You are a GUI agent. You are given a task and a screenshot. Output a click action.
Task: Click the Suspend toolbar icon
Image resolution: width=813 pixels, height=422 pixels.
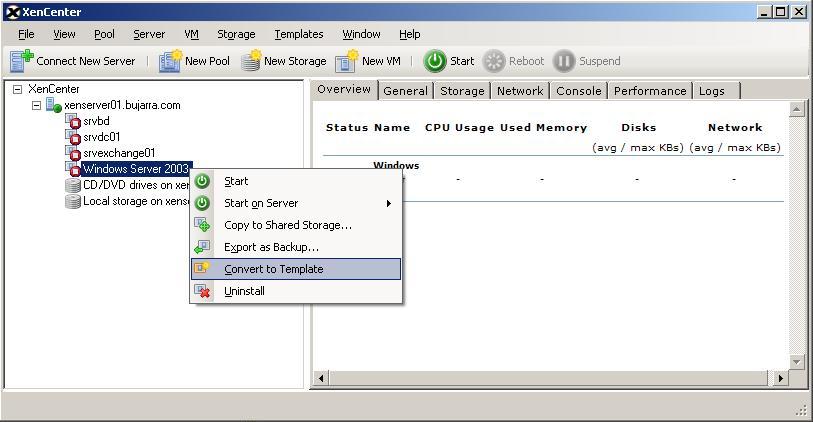[564, 61]
